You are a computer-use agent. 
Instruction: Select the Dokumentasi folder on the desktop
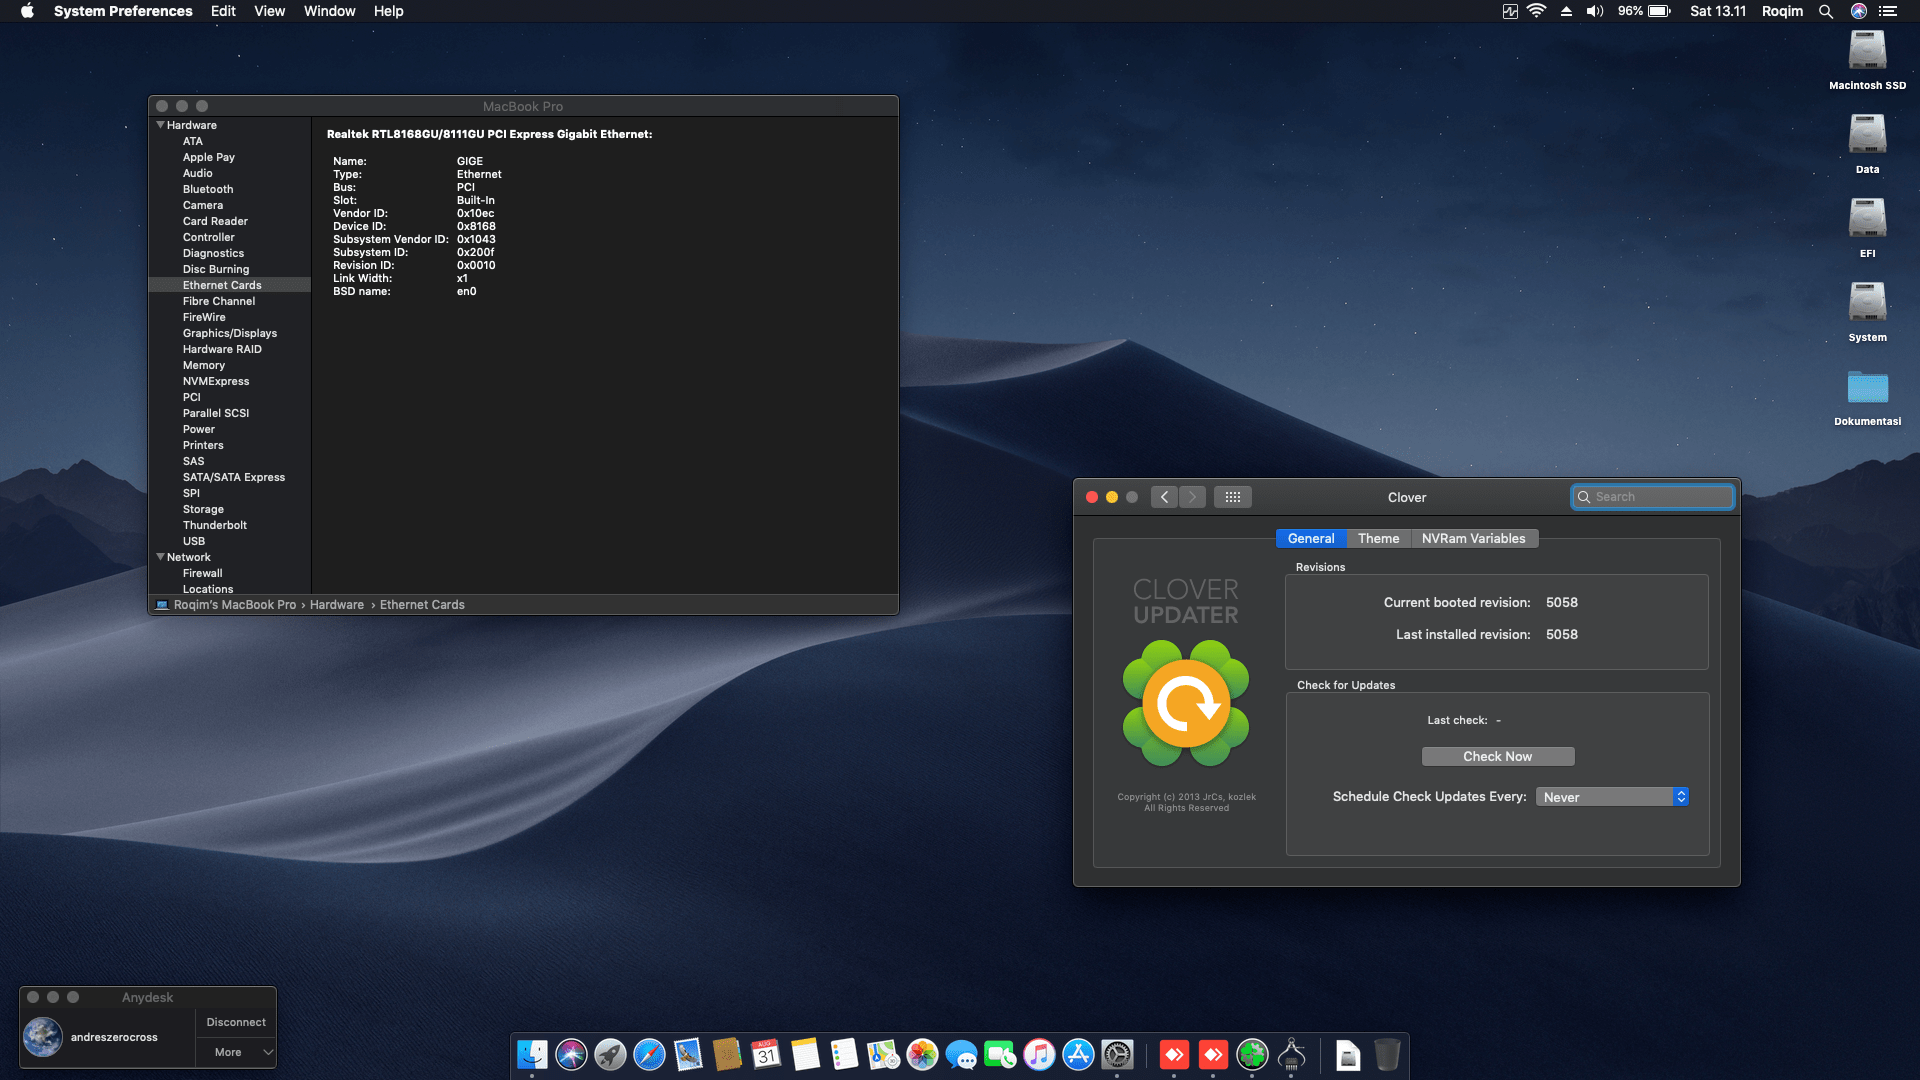[x=1867, y=397]
